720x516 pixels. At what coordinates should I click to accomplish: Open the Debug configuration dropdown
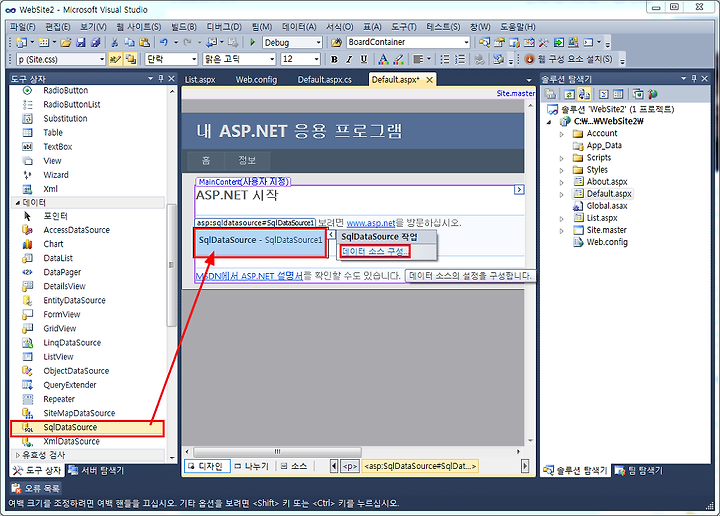point(319,43)
